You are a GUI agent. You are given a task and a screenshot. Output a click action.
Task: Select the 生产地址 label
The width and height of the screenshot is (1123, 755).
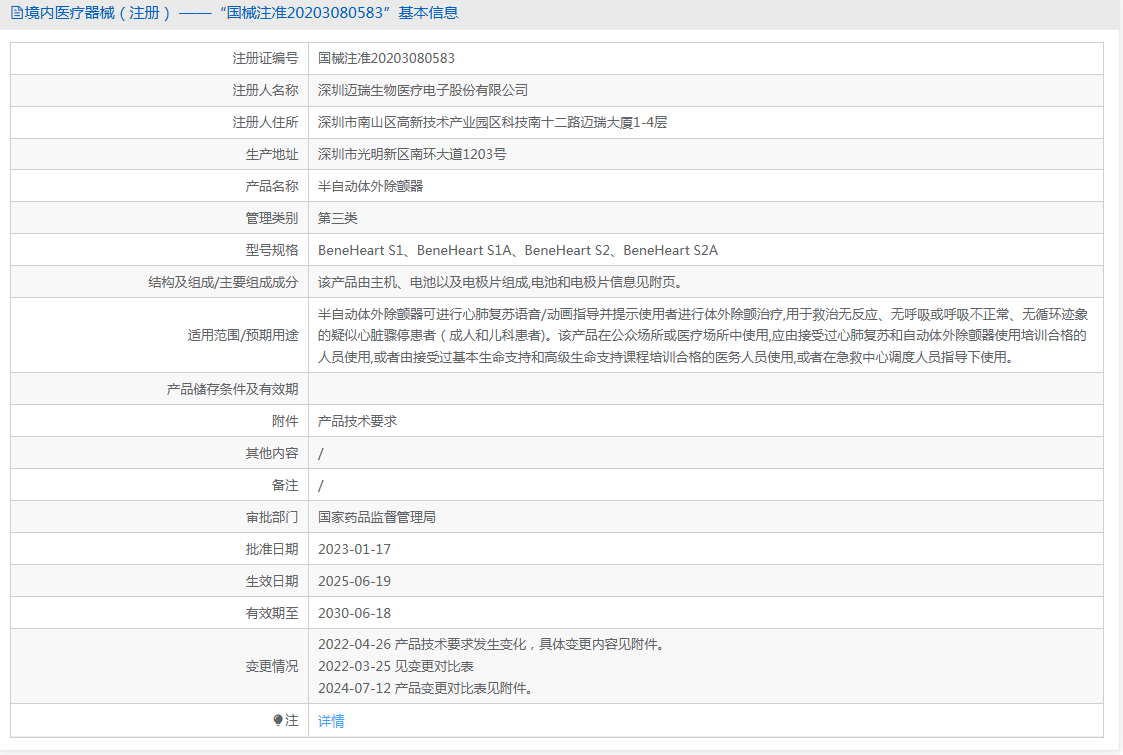(x=271, y=155)
